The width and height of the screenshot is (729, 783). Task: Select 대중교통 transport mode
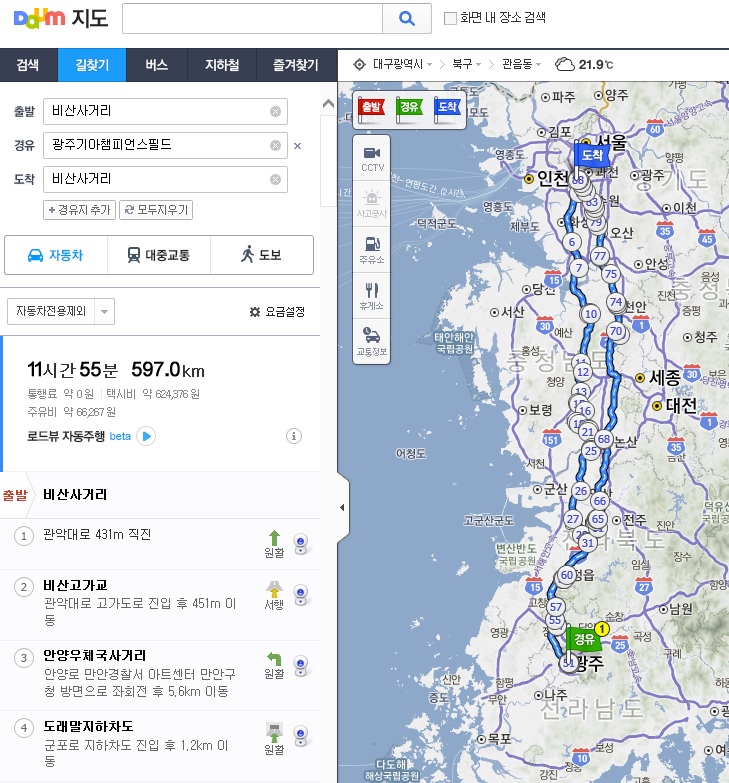point(158,255)
